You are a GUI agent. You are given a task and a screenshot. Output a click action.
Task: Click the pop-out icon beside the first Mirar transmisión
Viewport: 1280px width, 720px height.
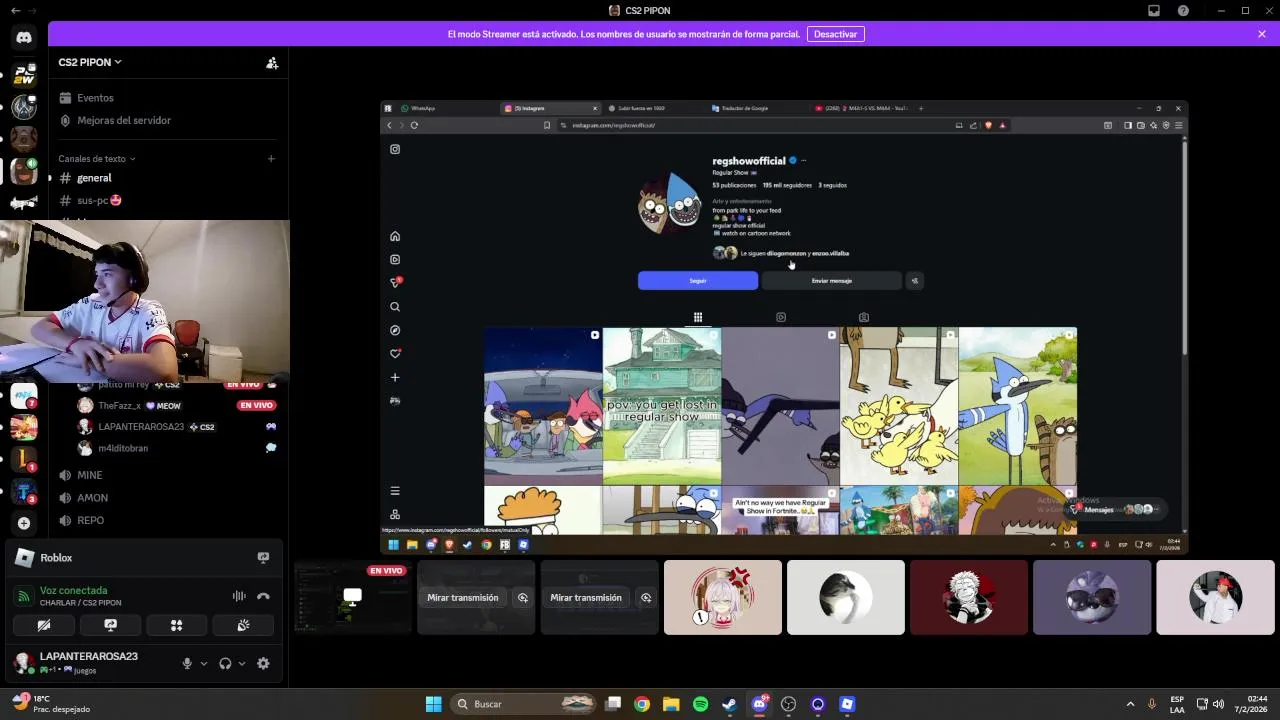[x=522, y=598]
